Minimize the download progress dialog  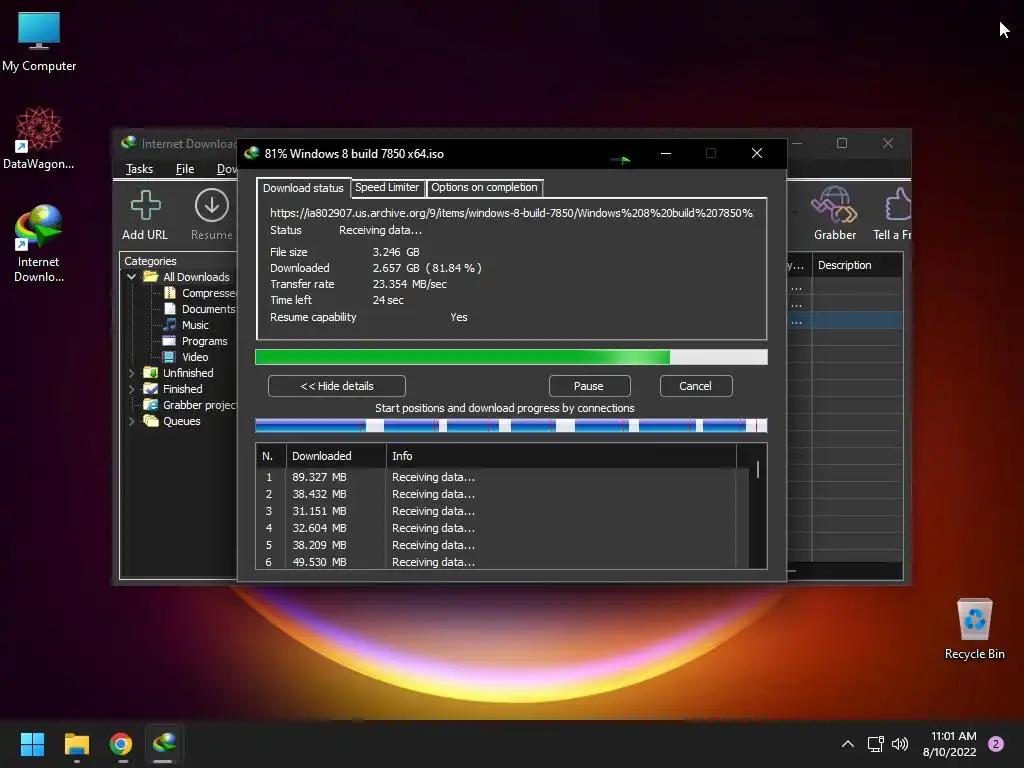(665, 153)
